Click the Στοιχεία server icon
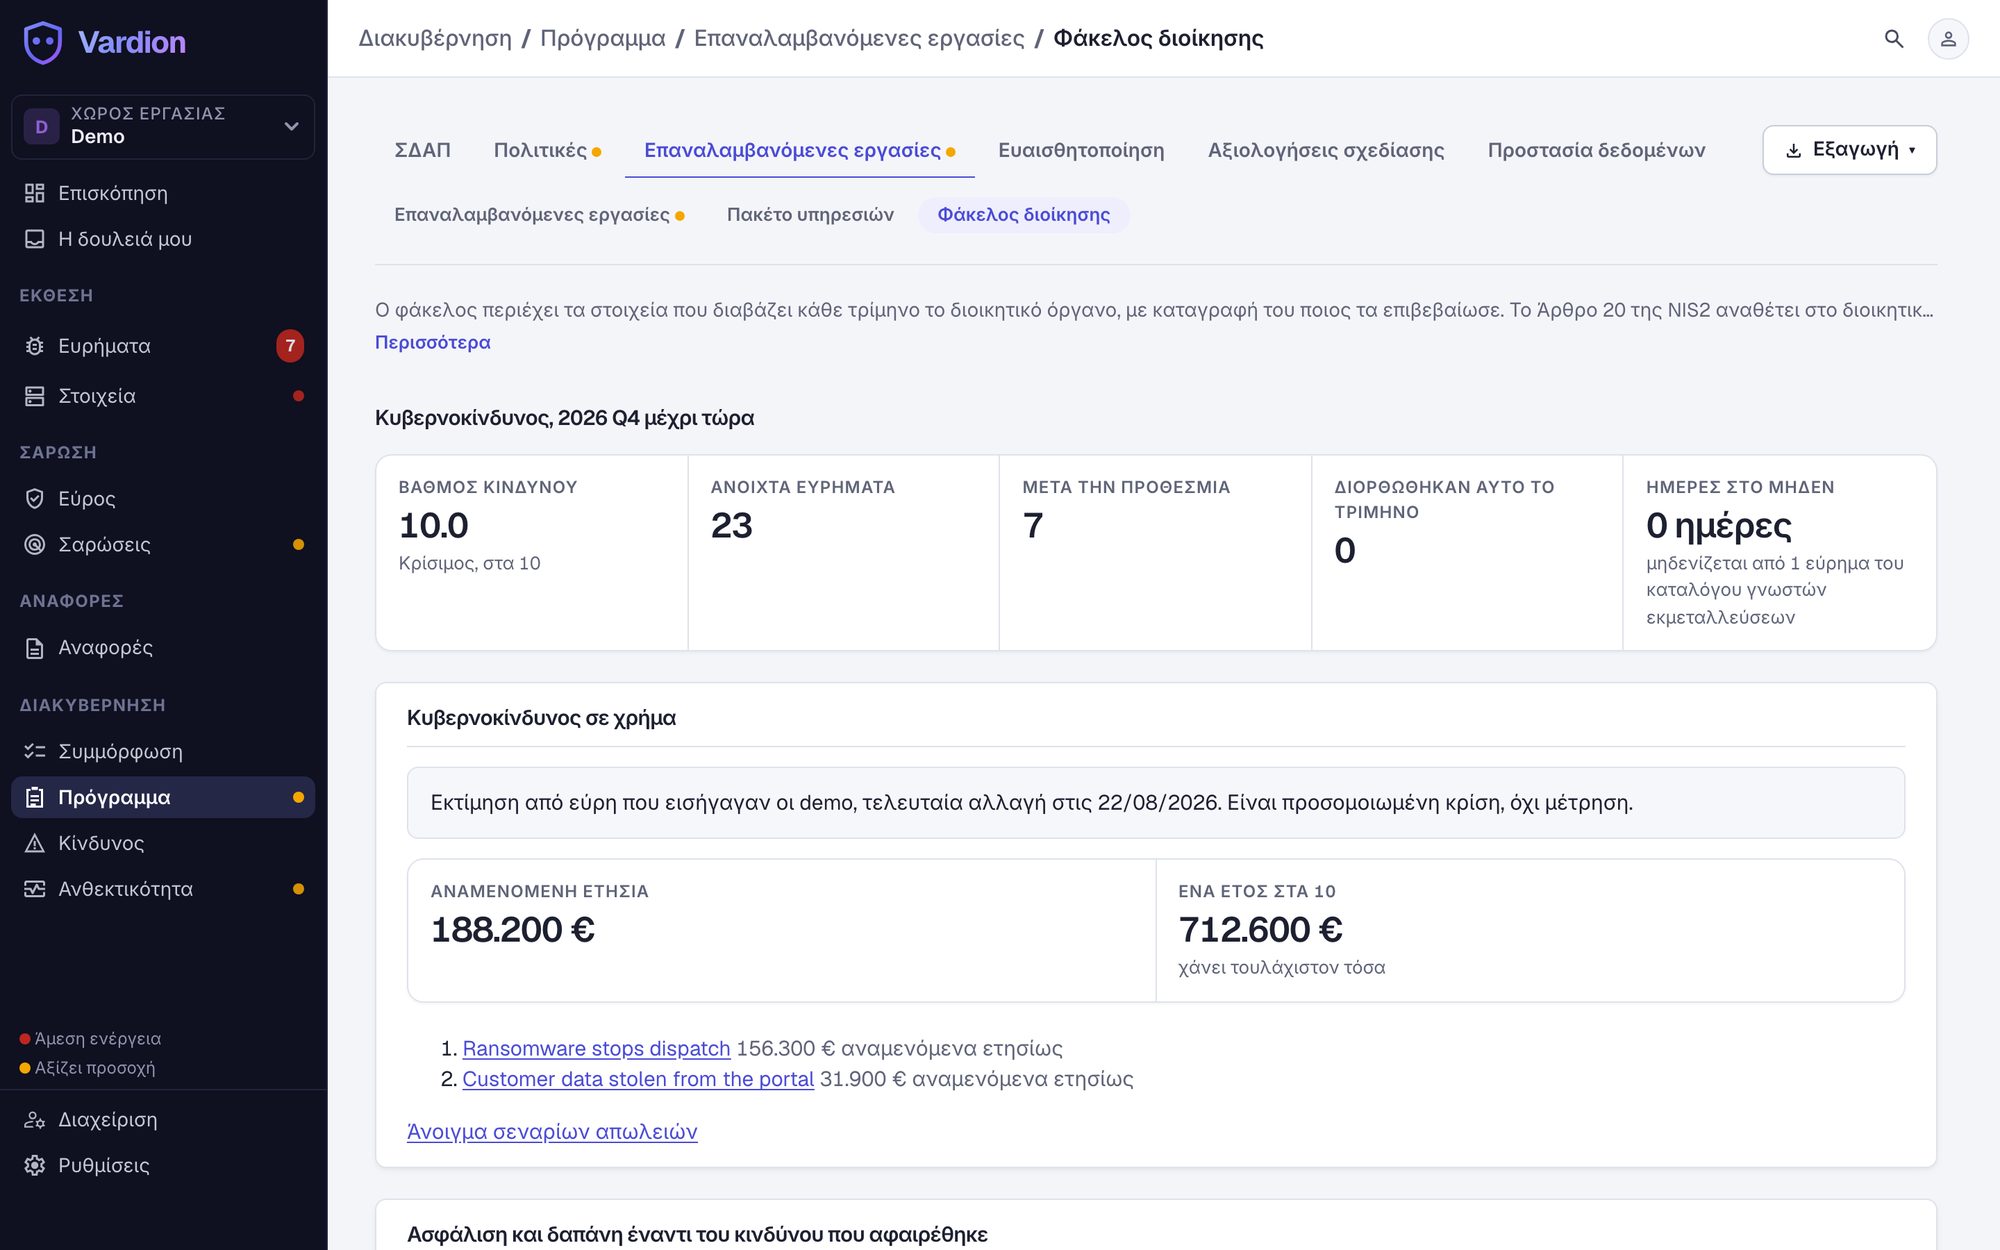The width and height of the screenshot is (2000, 1250). 35,396
